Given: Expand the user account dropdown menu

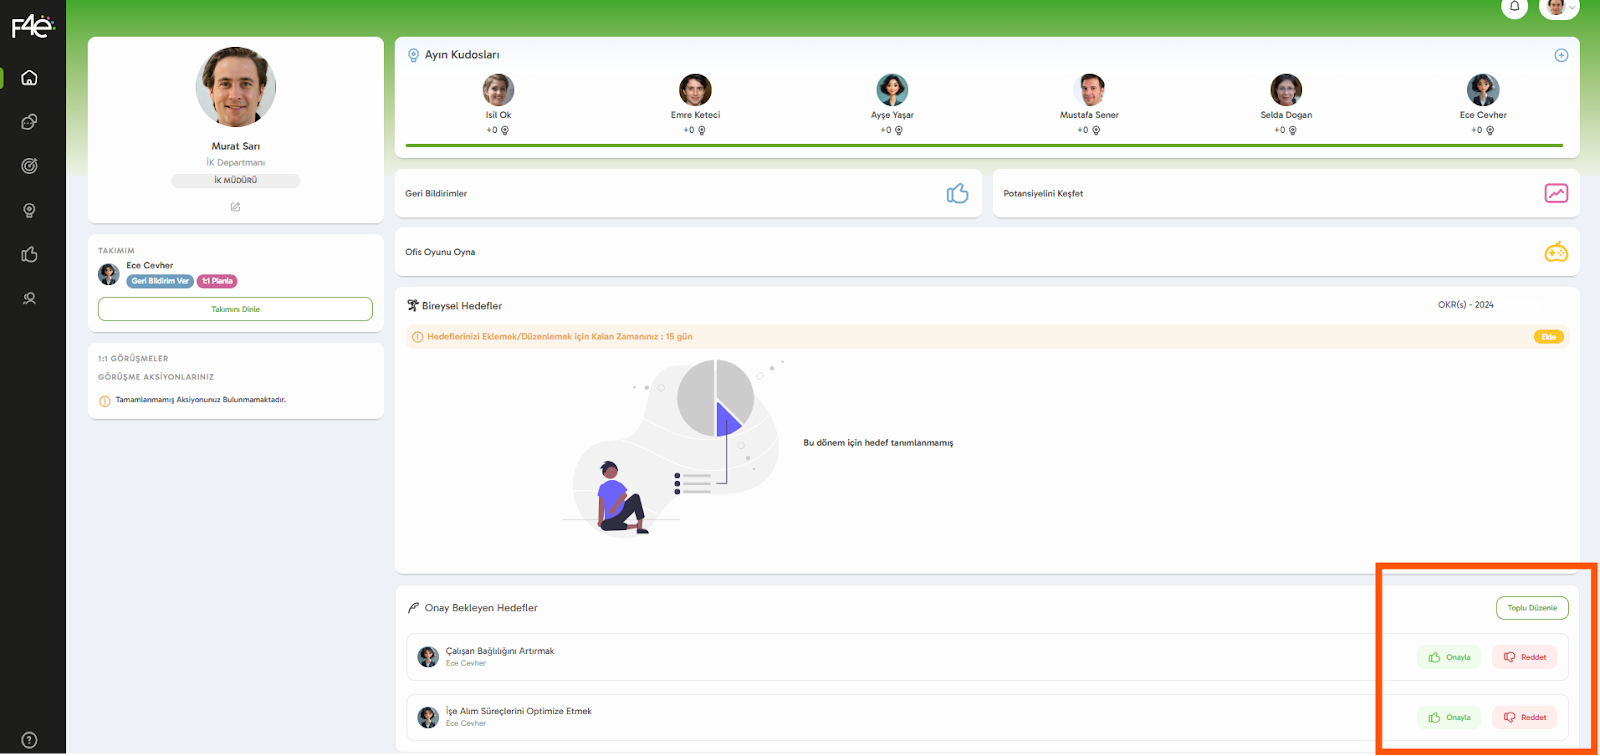Looking at the screenshot, I should (1559, 7).
